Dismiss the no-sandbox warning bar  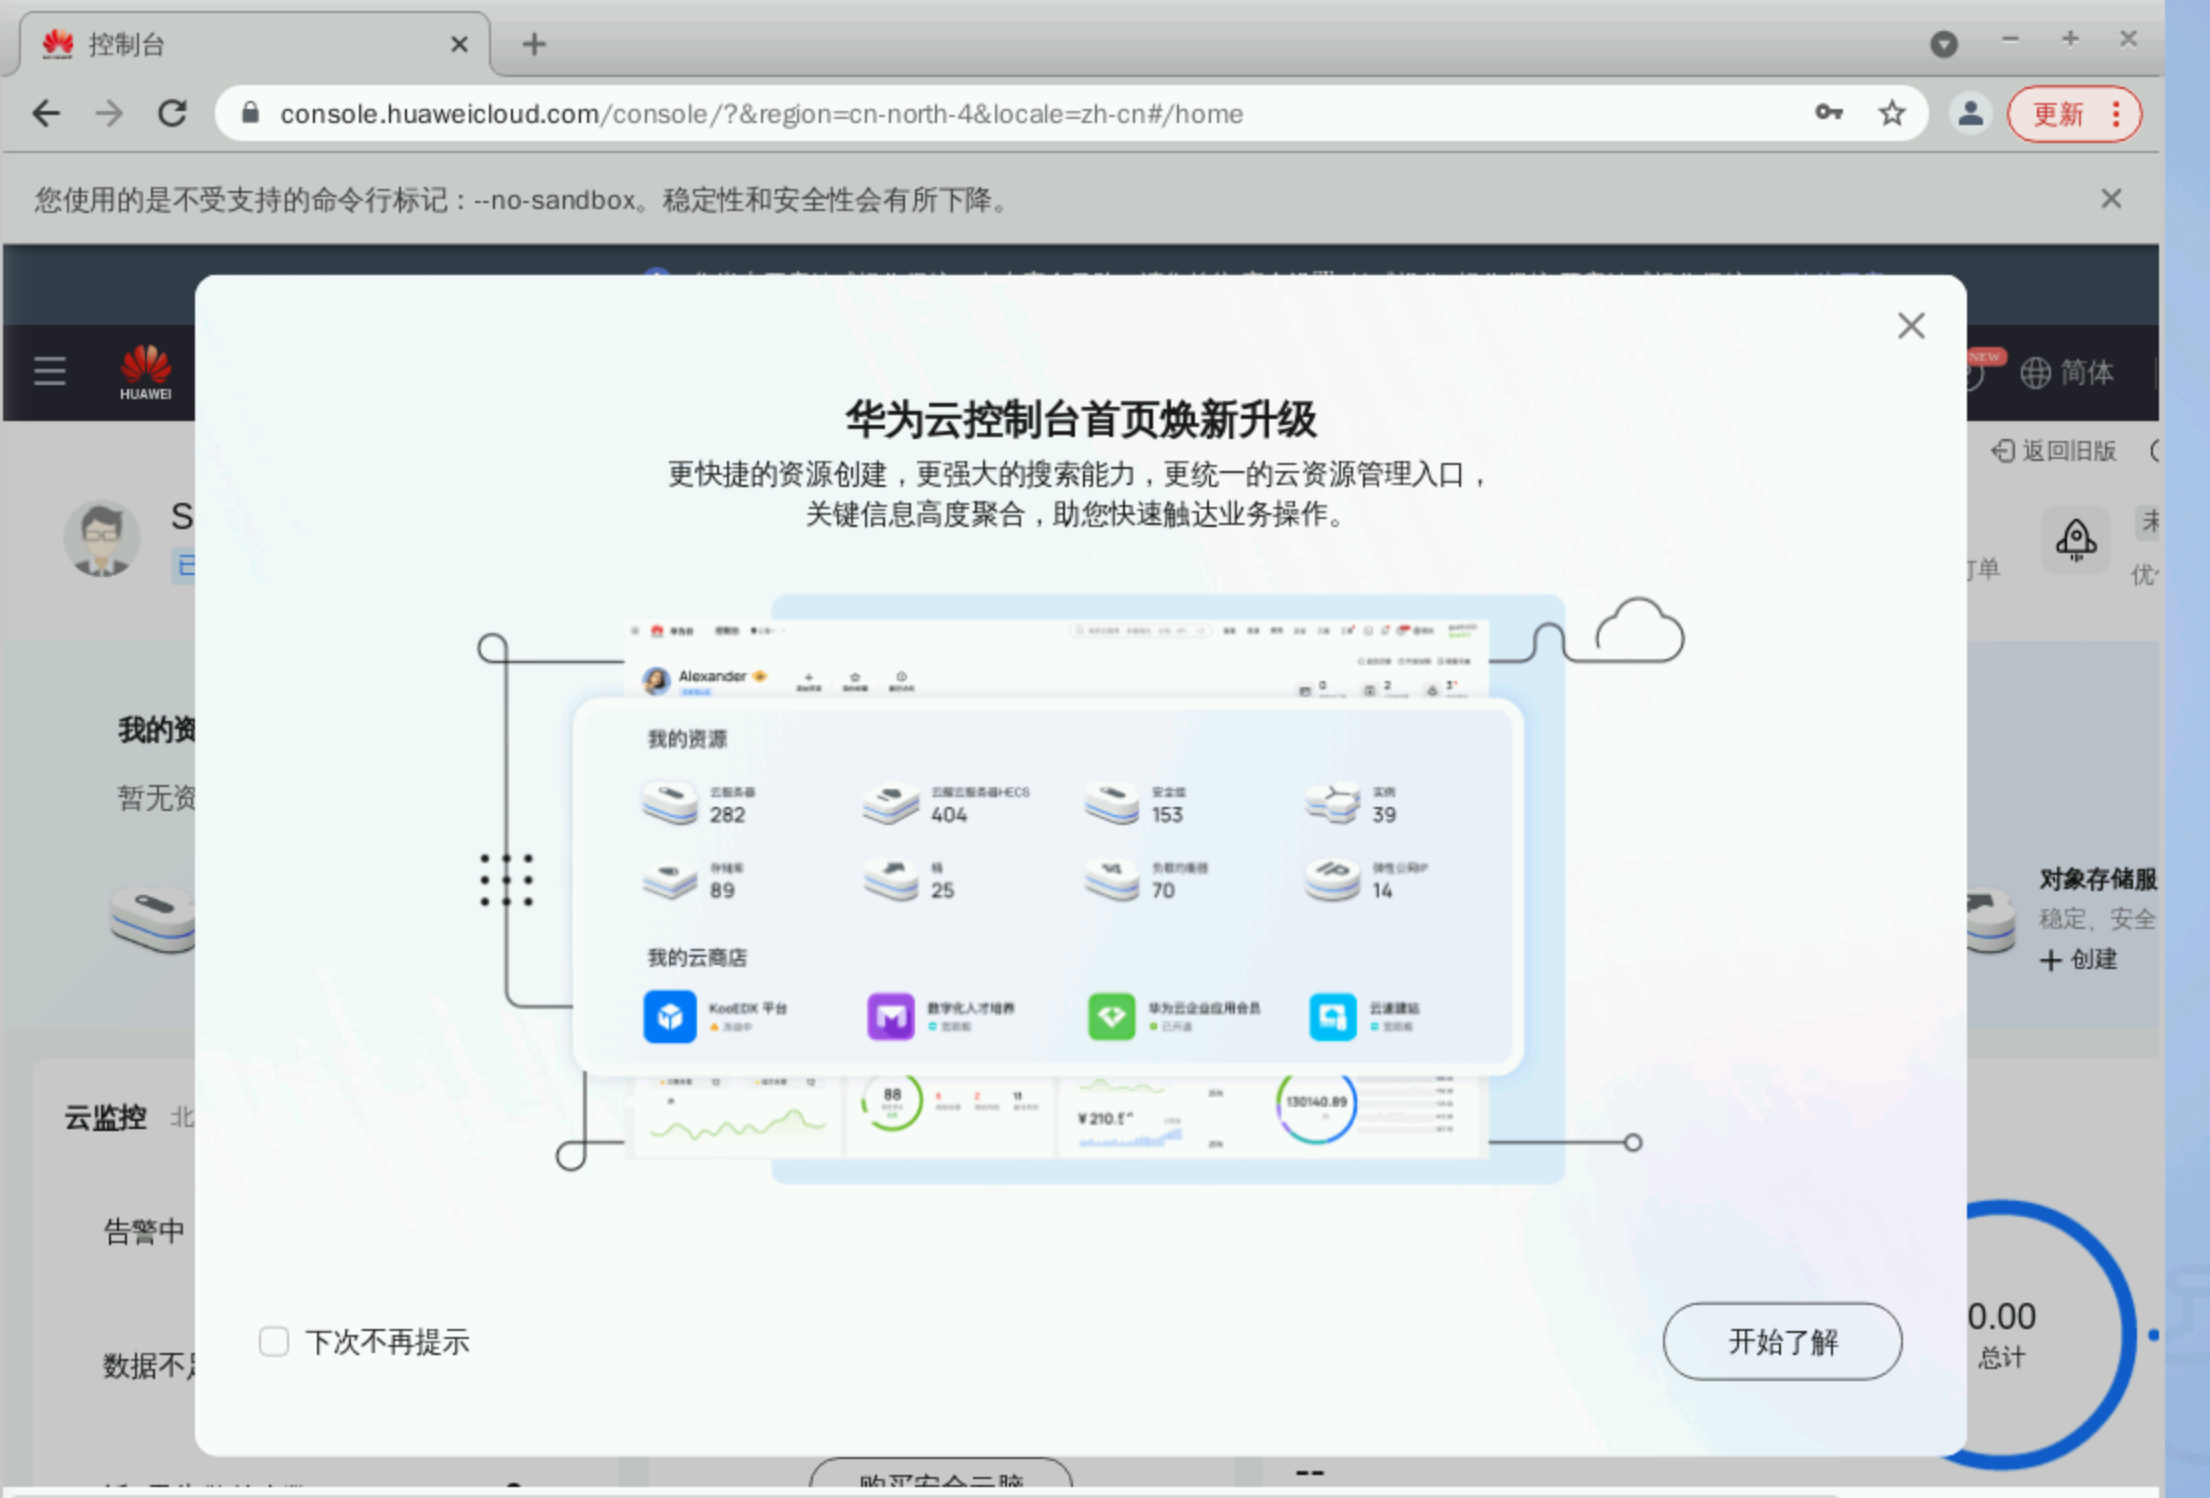(x=2110, y=199)
